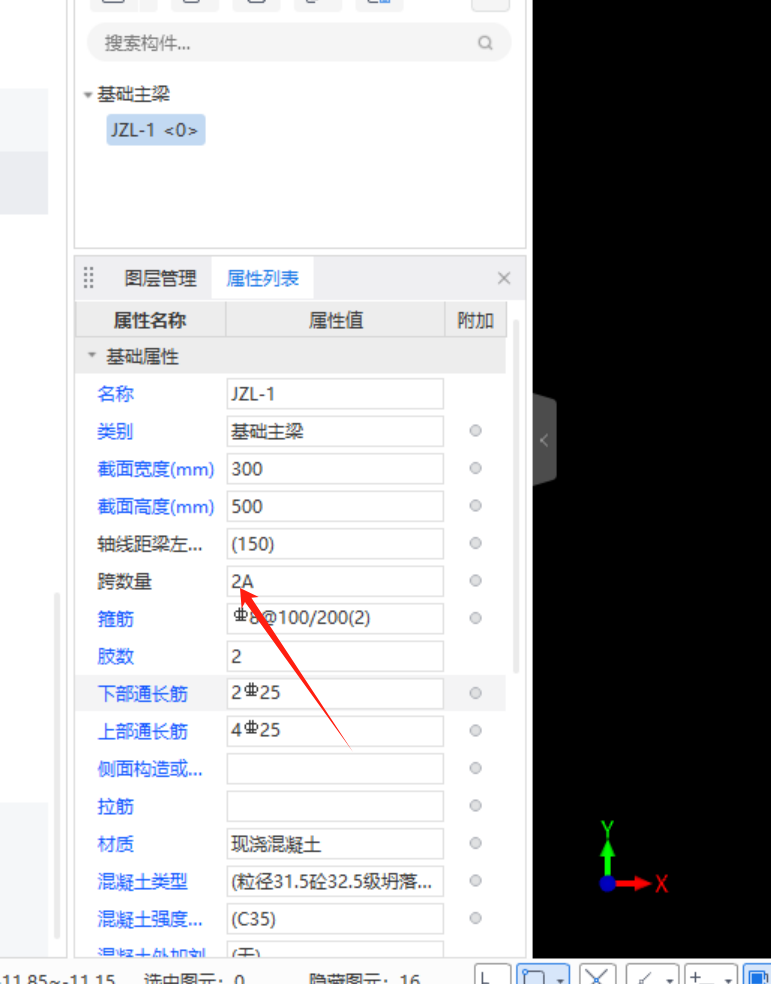Edit the 箍筋 value 8@100/200(2)
This screenshot has width=771, height=984.
coord(335,619)
